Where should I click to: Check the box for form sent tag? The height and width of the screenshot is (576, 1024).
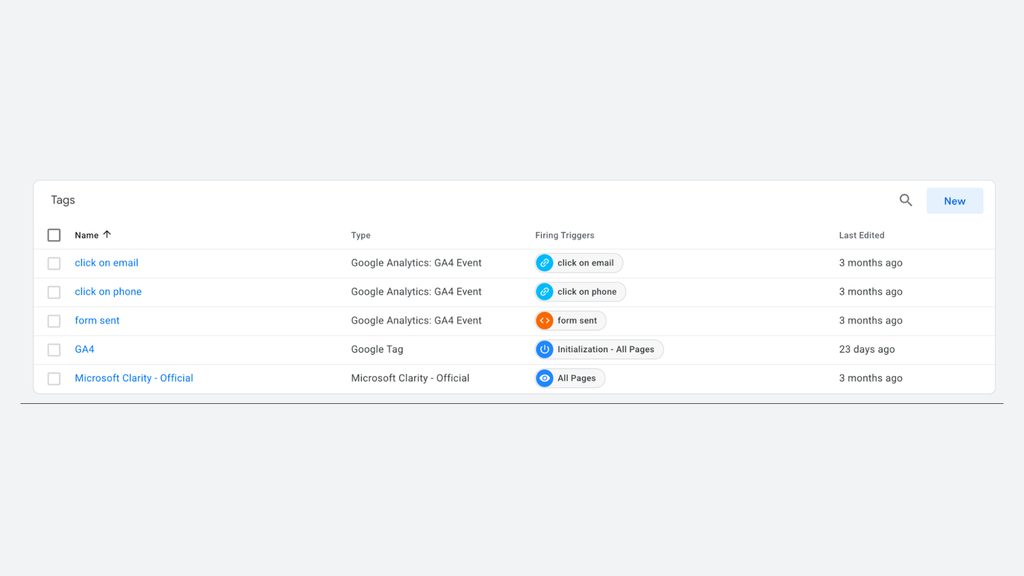pyautogui.click(x=54, y=321)
